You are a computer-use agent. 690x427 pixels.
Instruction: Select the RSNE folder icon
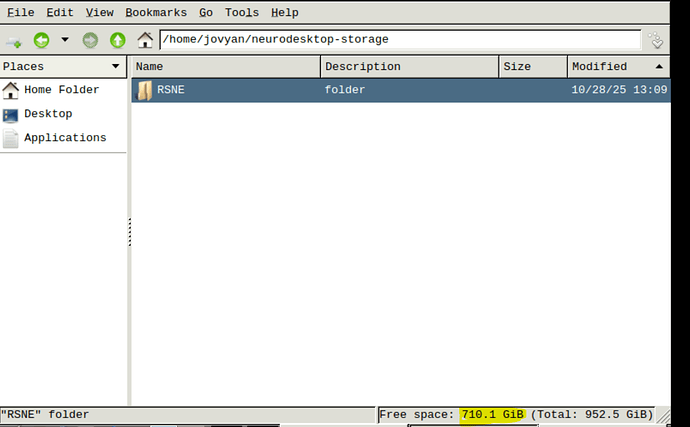coord(144,90)
